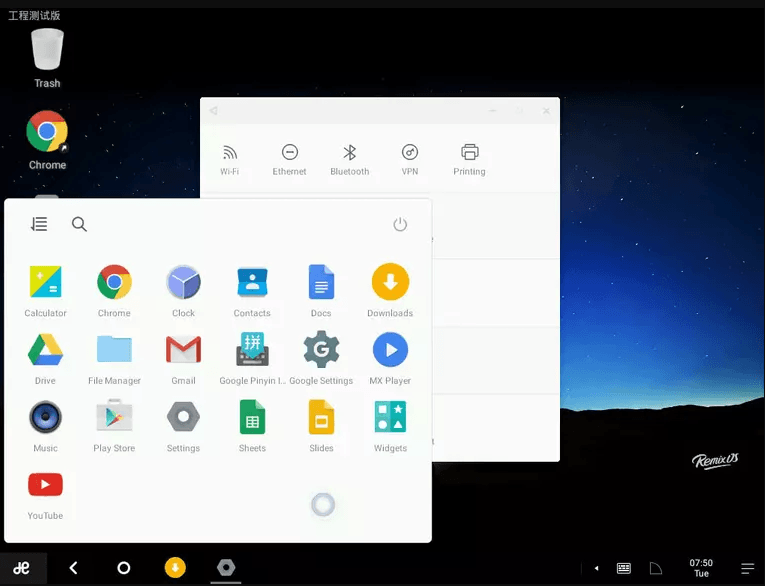The image size is (765, 586).
Task: Go back using Settings window arrow
Action: [x=214, y=111]
